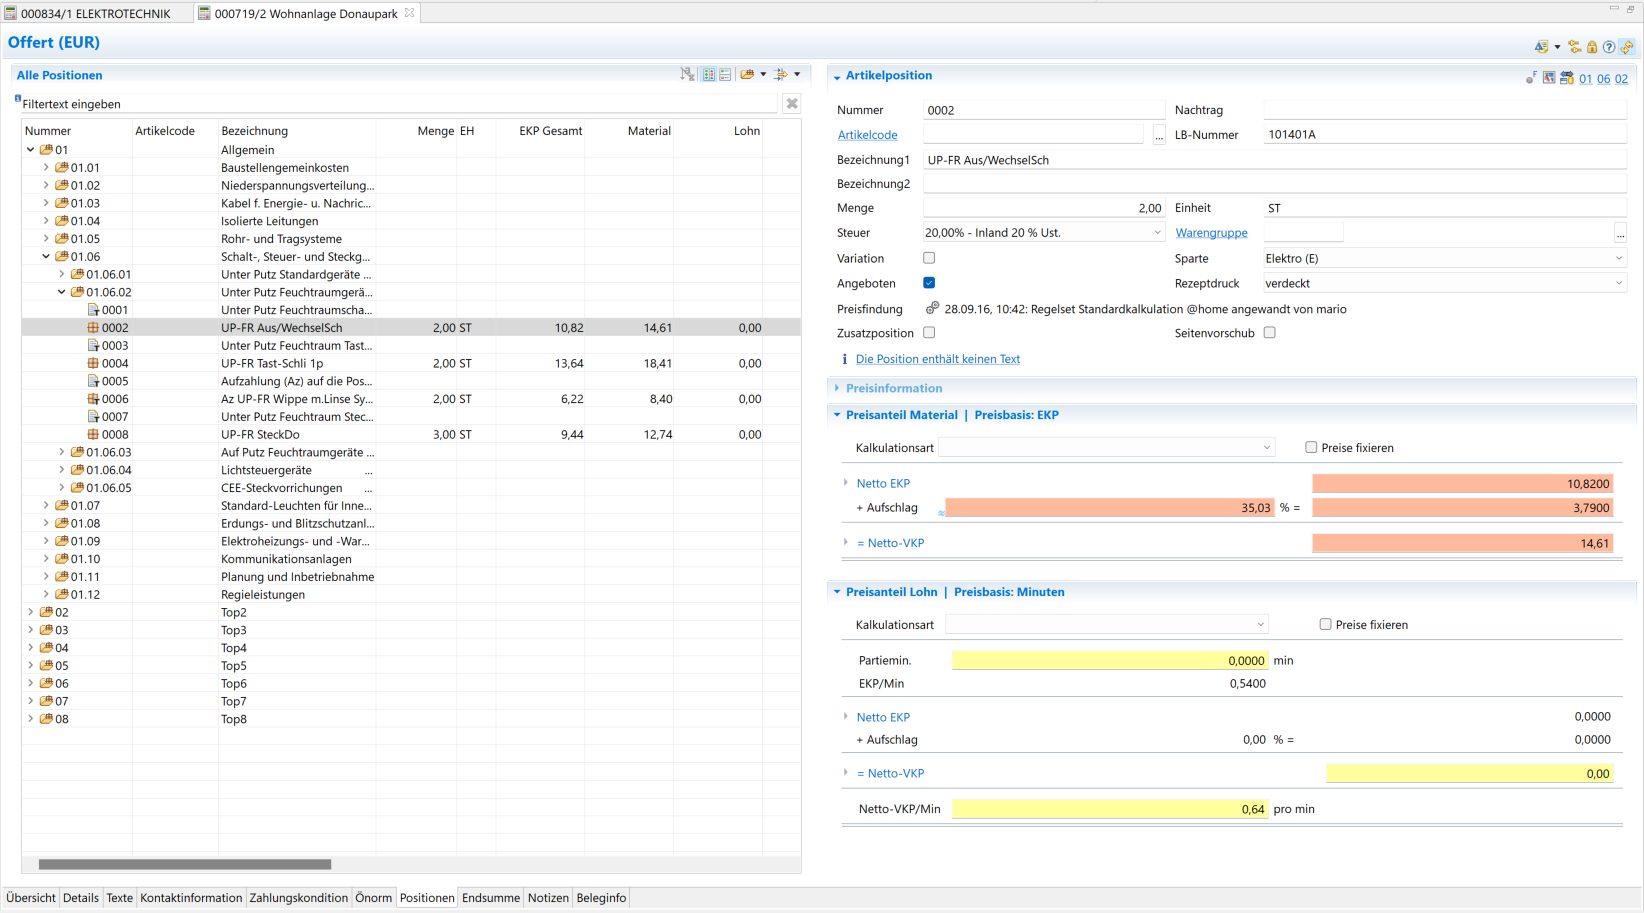
Task: Clear the filter text with X button
Action: tap(792, 103)
